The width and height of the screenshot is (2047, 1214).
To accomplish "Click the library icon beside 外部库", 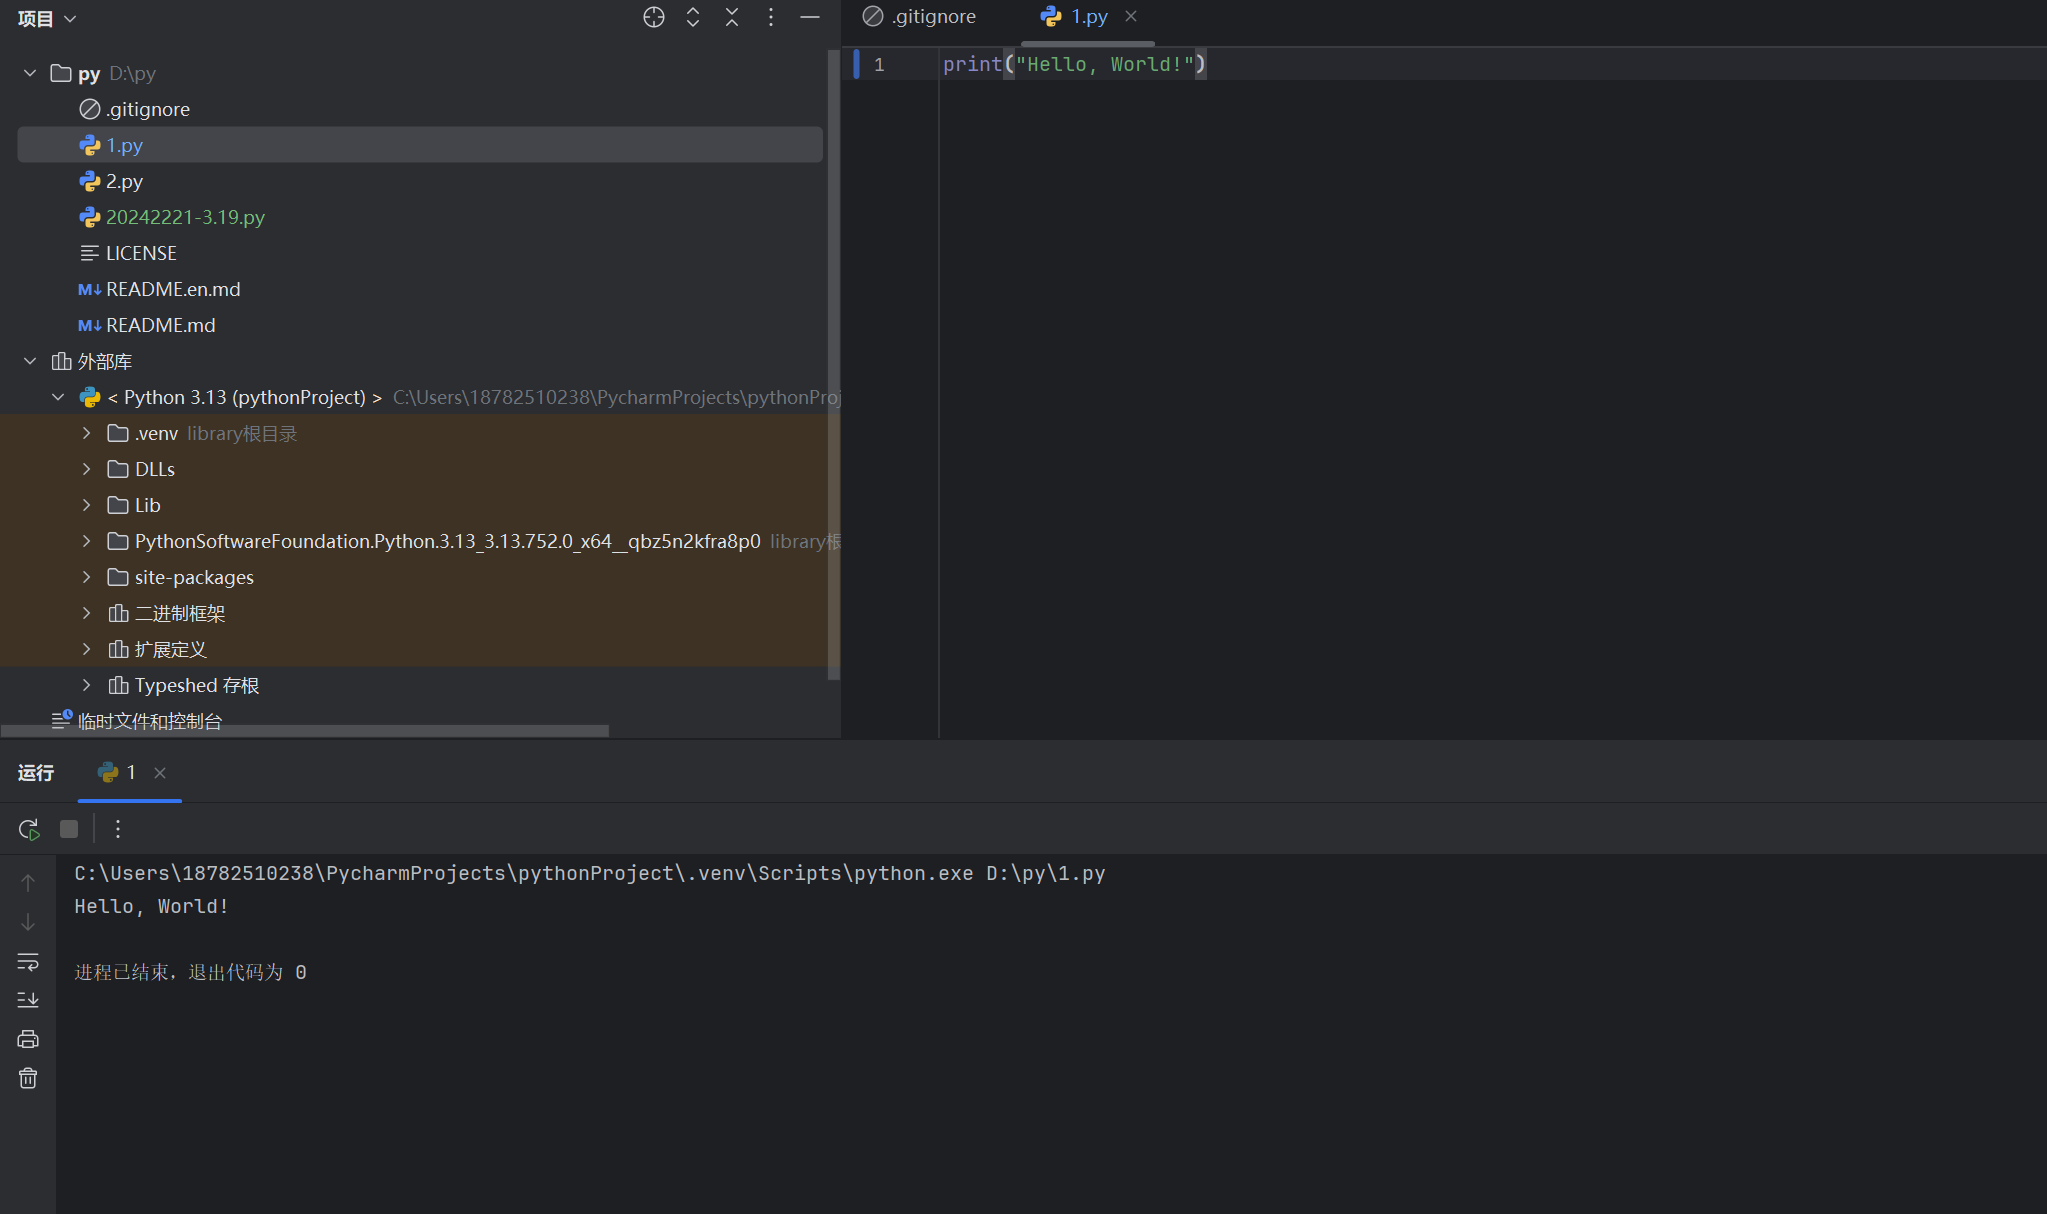I will (62, 361).
